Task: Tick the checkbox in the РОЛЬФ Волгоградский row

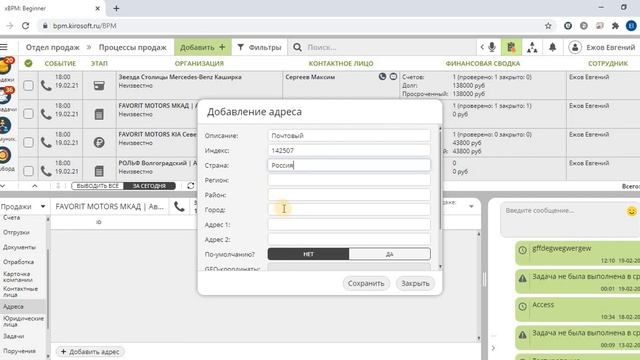Action: pyautogui.click(x=28, y=171)
